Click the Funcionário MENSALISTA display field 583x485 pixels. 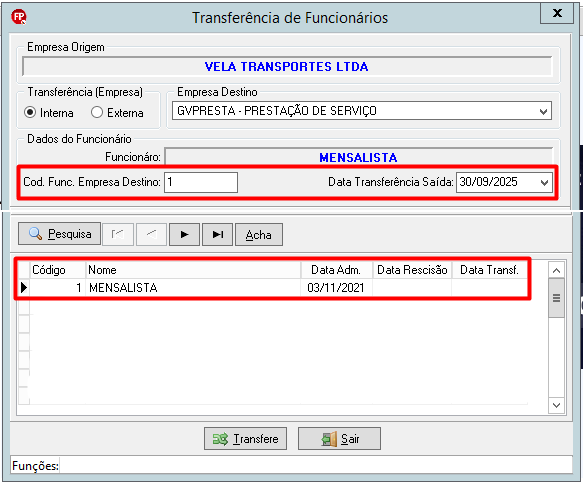[359, 157]
